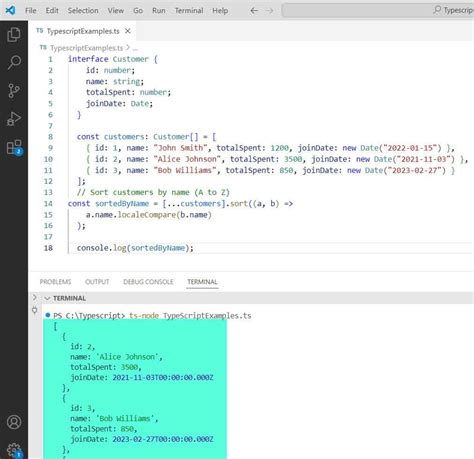
Task: Click the "Alice Johnson" string in code
Action: pyautogui.click(x=187, y=159)
